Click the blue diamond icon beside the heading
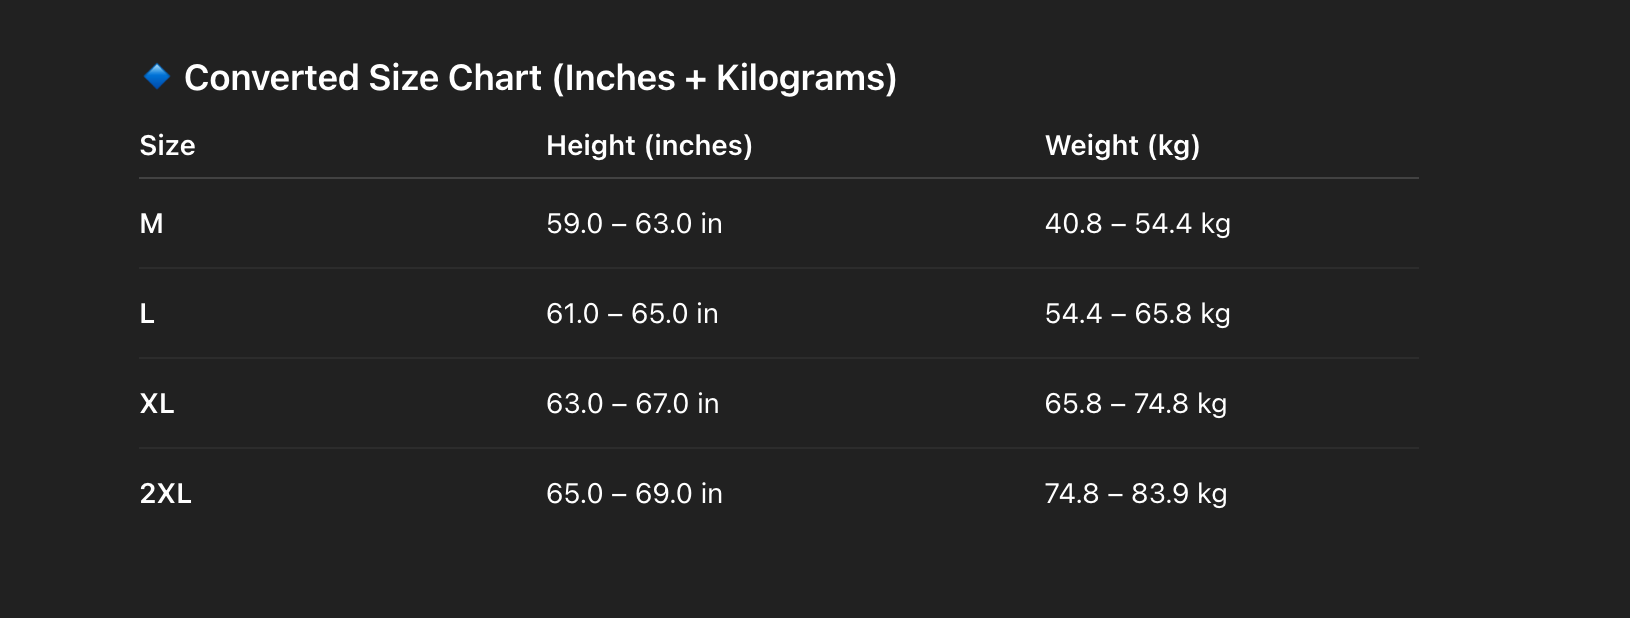Viewport: 1630px width, 618px height. pos(157,77)
